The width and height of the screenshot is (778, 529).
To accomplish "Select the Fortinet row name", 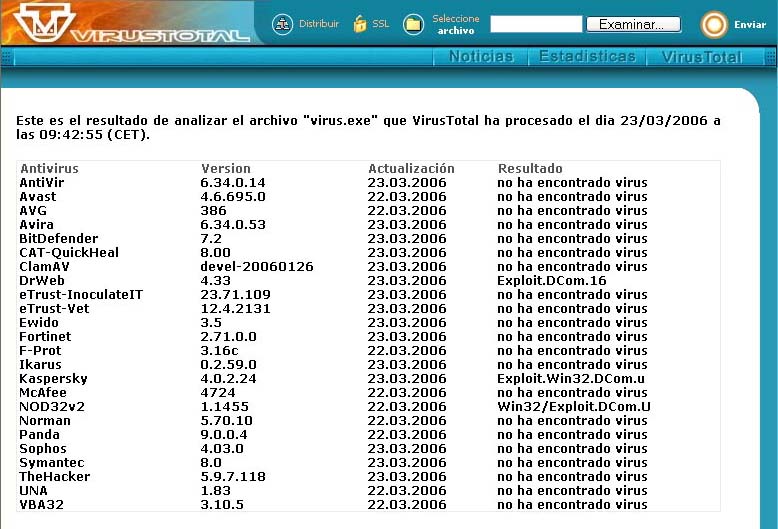I will [45, 336].
